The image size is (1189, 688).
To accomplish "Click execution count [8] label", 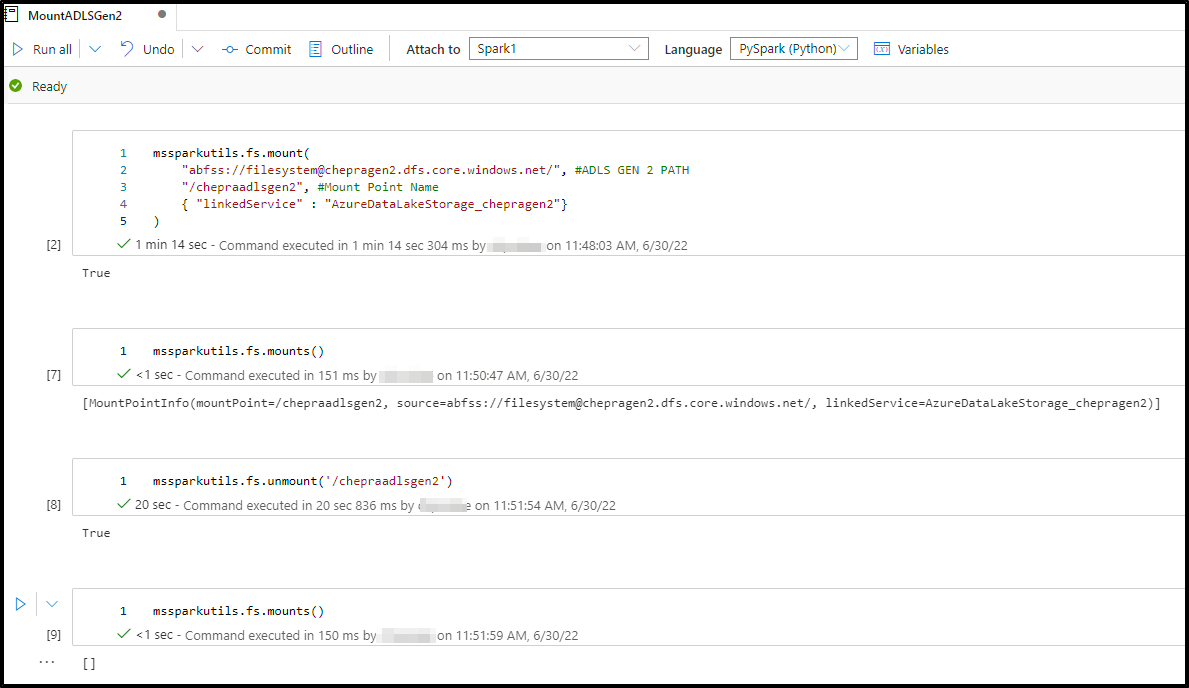I will 53,504.
